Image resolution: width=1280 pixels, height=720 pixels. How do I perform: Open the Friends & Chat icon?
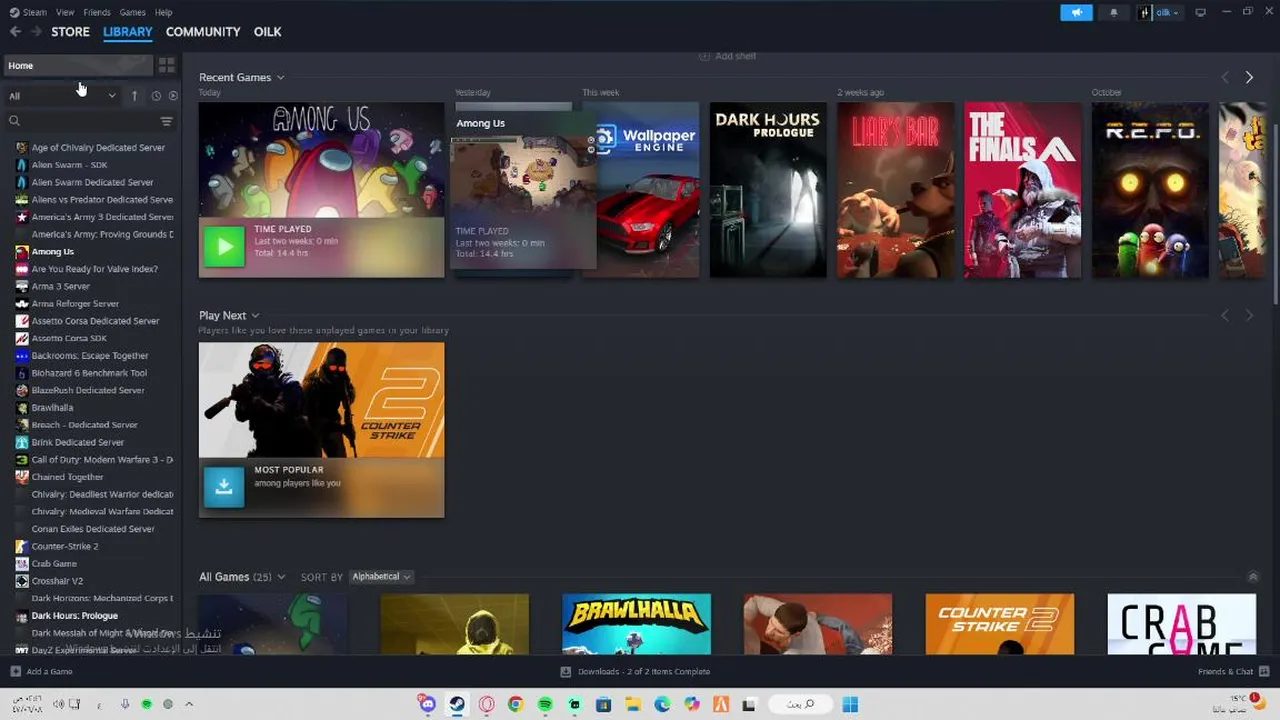click(x=1265, y=672)
